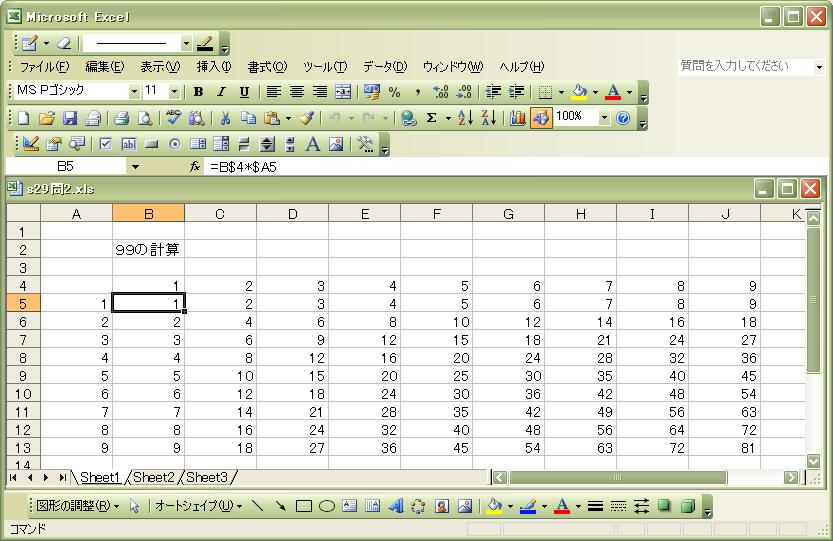Create a new blank workbook
Viewport: 833px width, 541px height.
click(23, 118)
